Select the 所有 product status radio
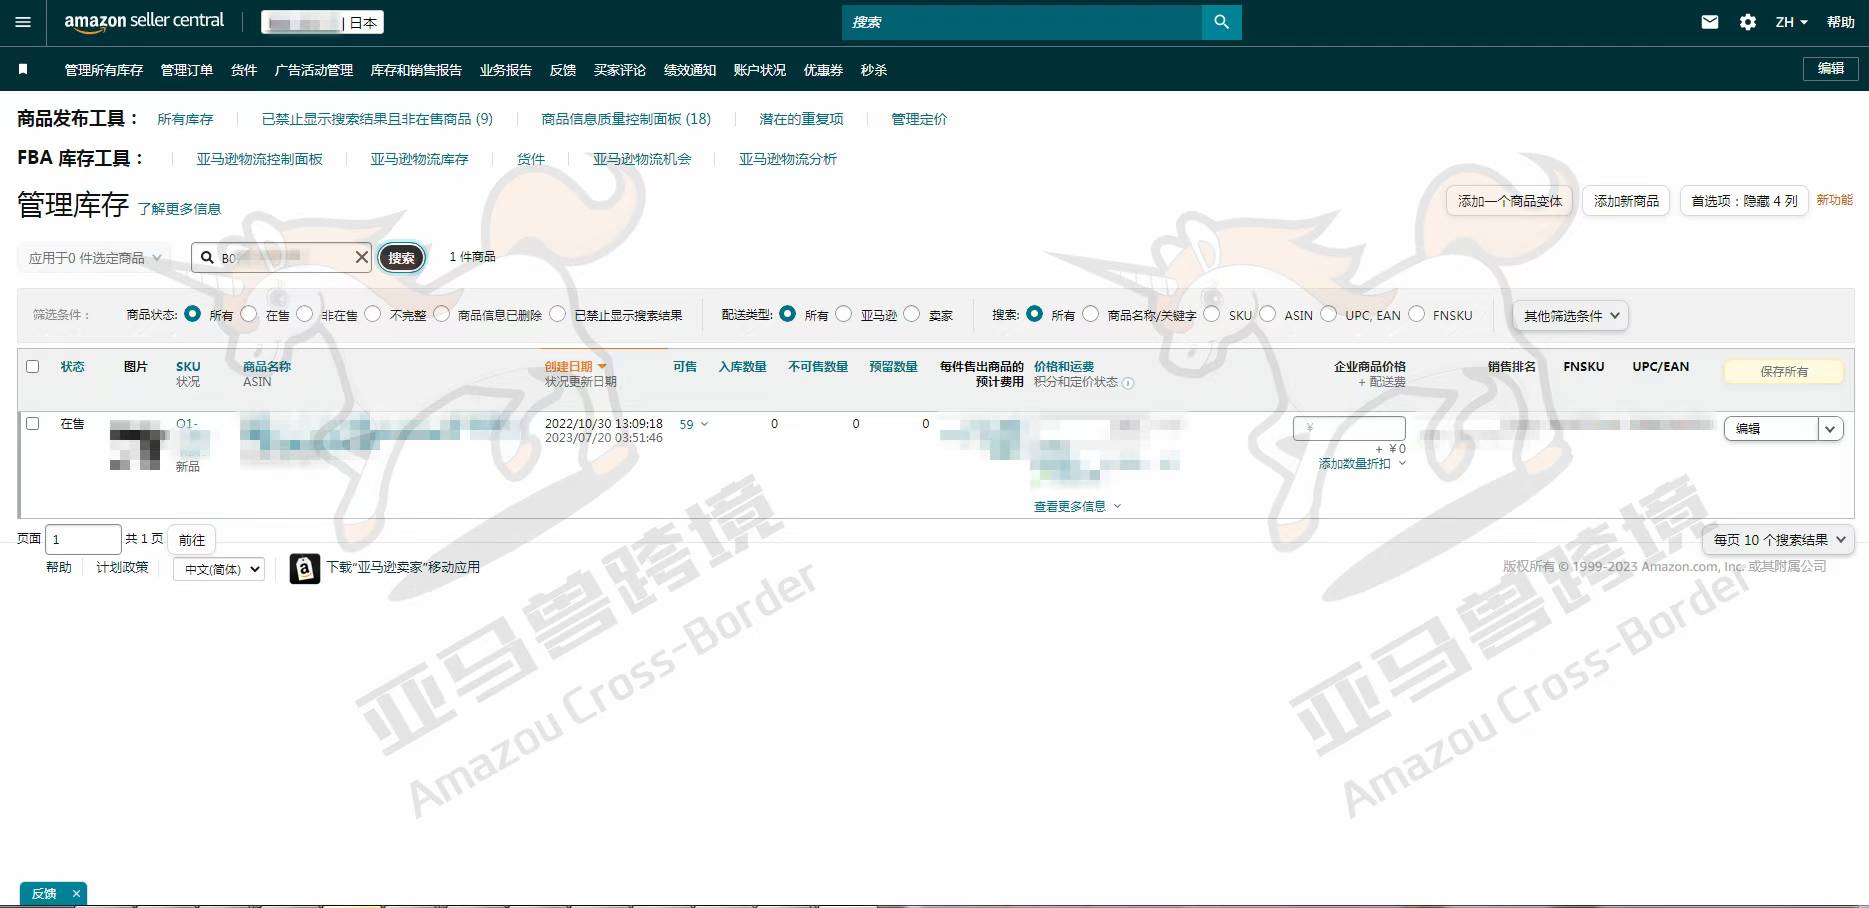 (192, 314)
